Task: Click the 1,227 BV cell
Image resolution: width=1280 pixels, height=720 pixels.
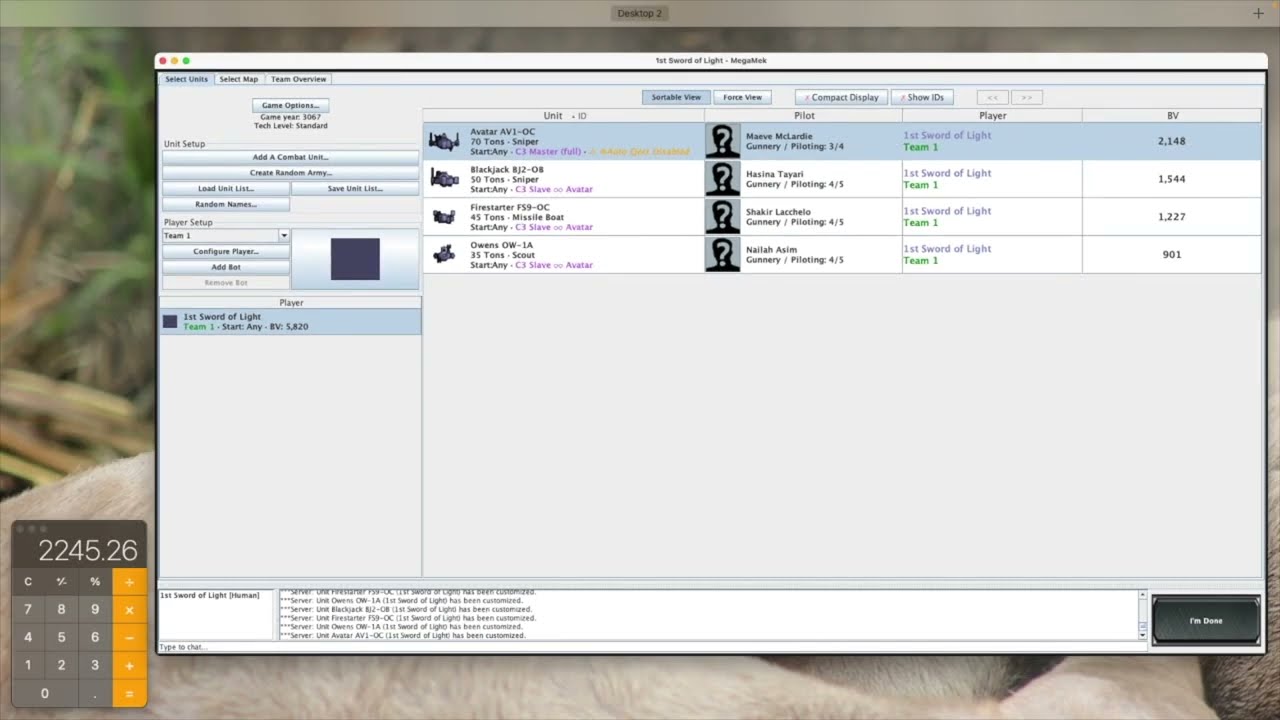Action: [1172, 217]
